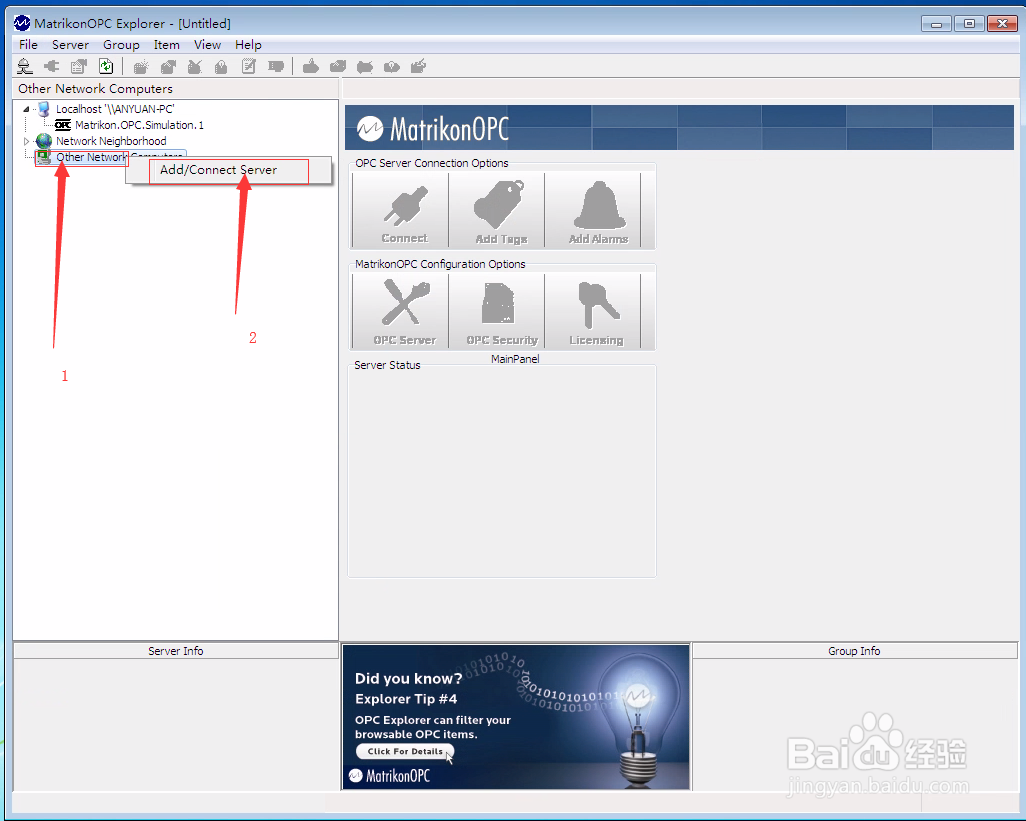Click the Server Status label

(387, 365)
